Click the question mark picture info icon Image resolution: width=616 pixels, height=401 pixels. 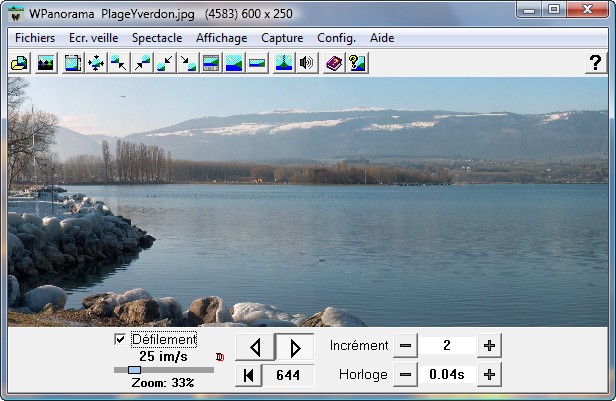click(x=357, y=63)
